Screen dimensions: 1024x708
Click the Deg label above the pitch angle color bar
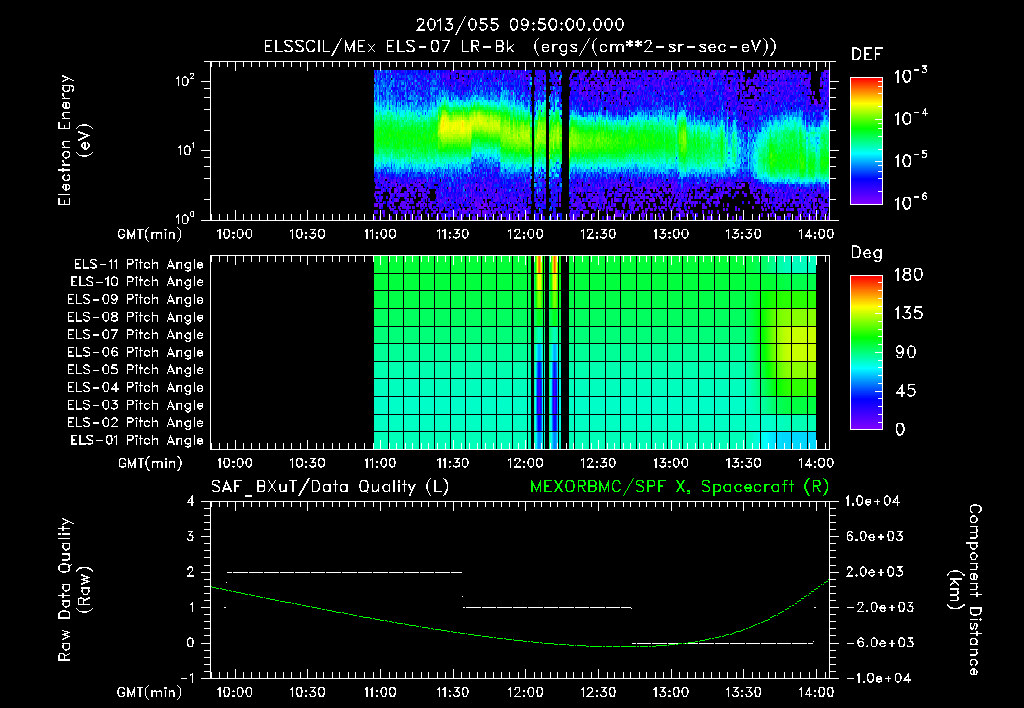(x=867, y=253)
